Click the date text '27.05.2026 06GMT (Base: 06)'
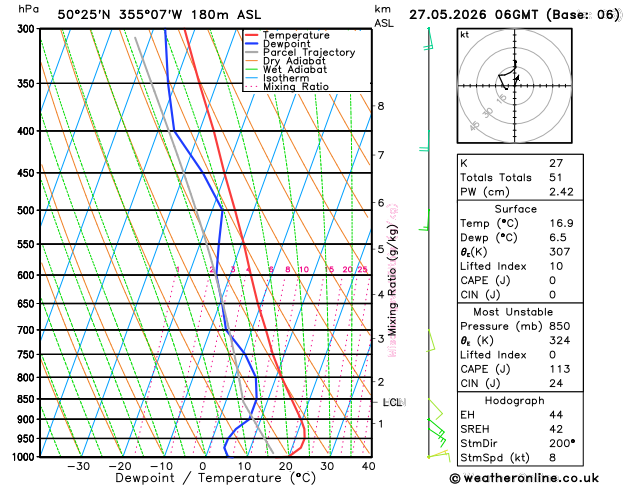This screenshot has height=486, width=629. 514,15
